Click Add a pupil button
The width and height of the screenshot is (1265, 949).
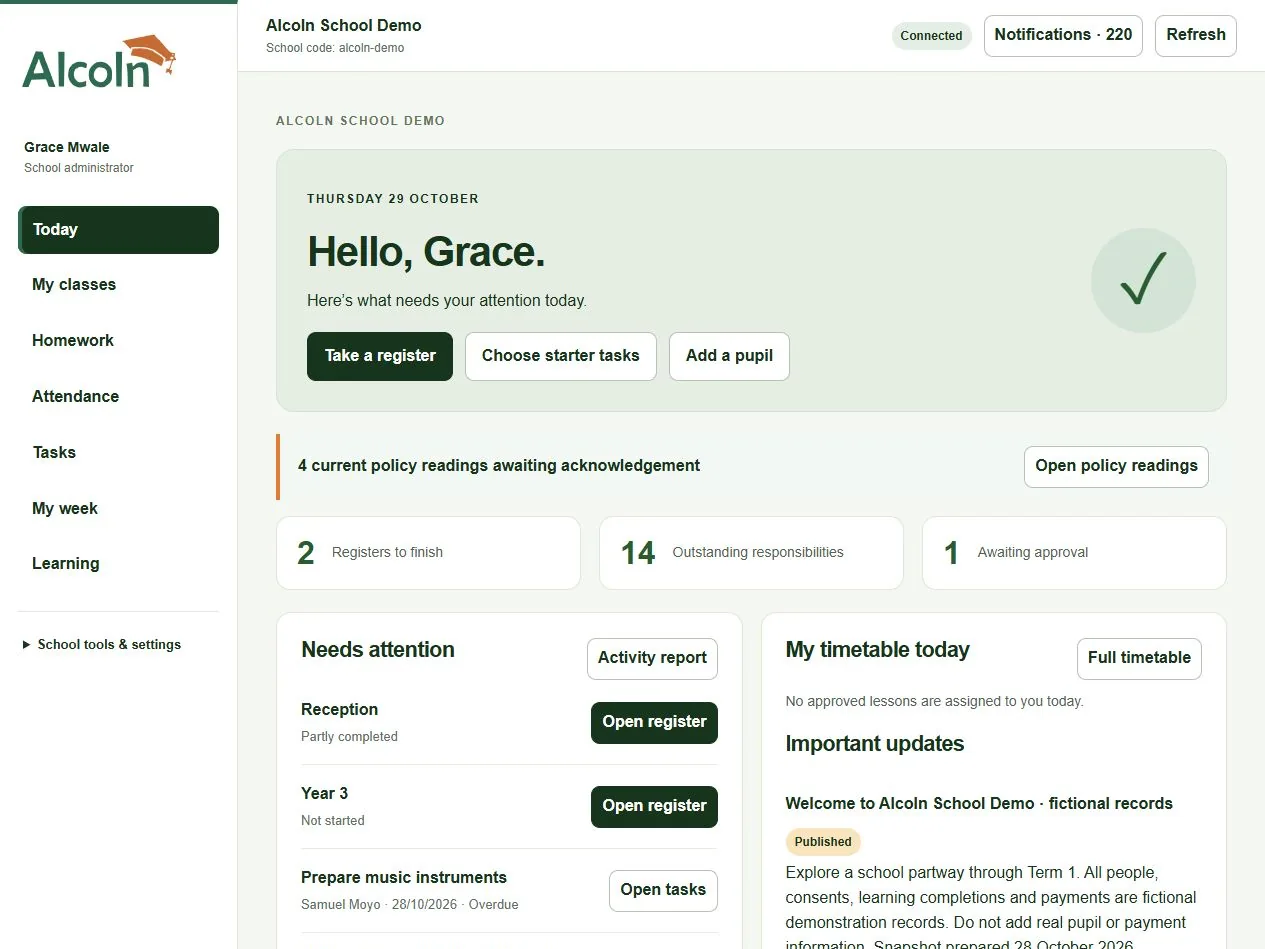coord(729,356)
